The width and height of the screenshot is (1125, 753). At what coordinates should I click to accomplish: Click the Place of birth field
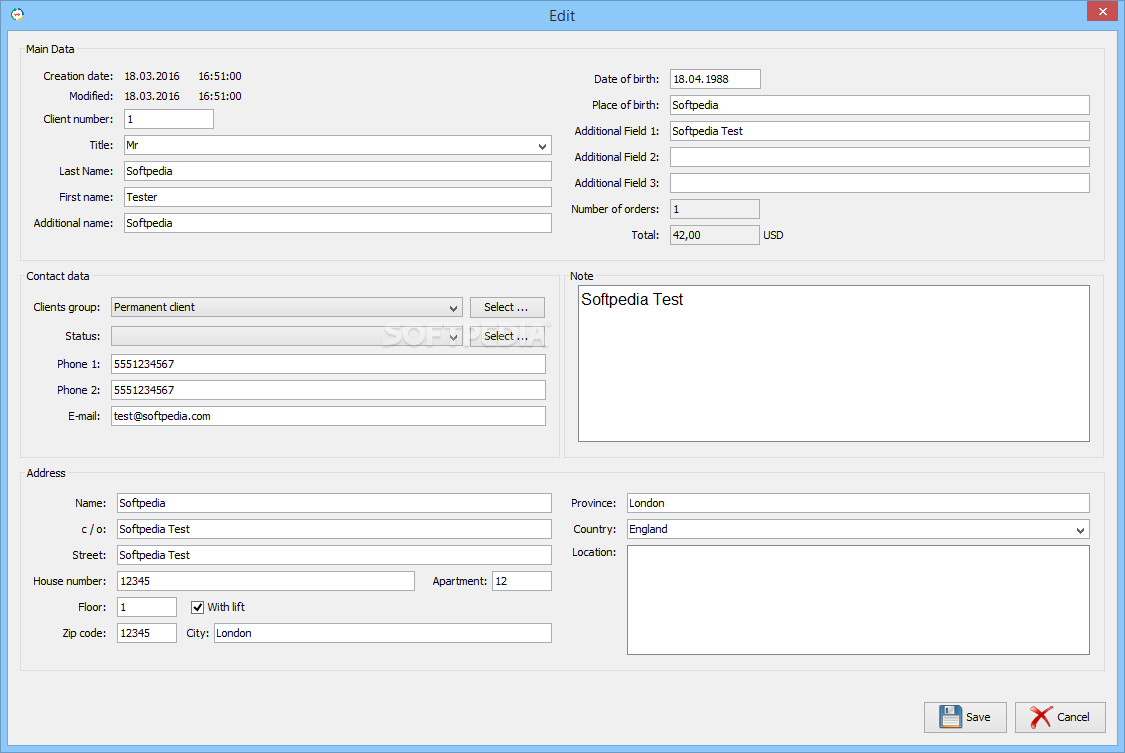[x=880, y=105]
